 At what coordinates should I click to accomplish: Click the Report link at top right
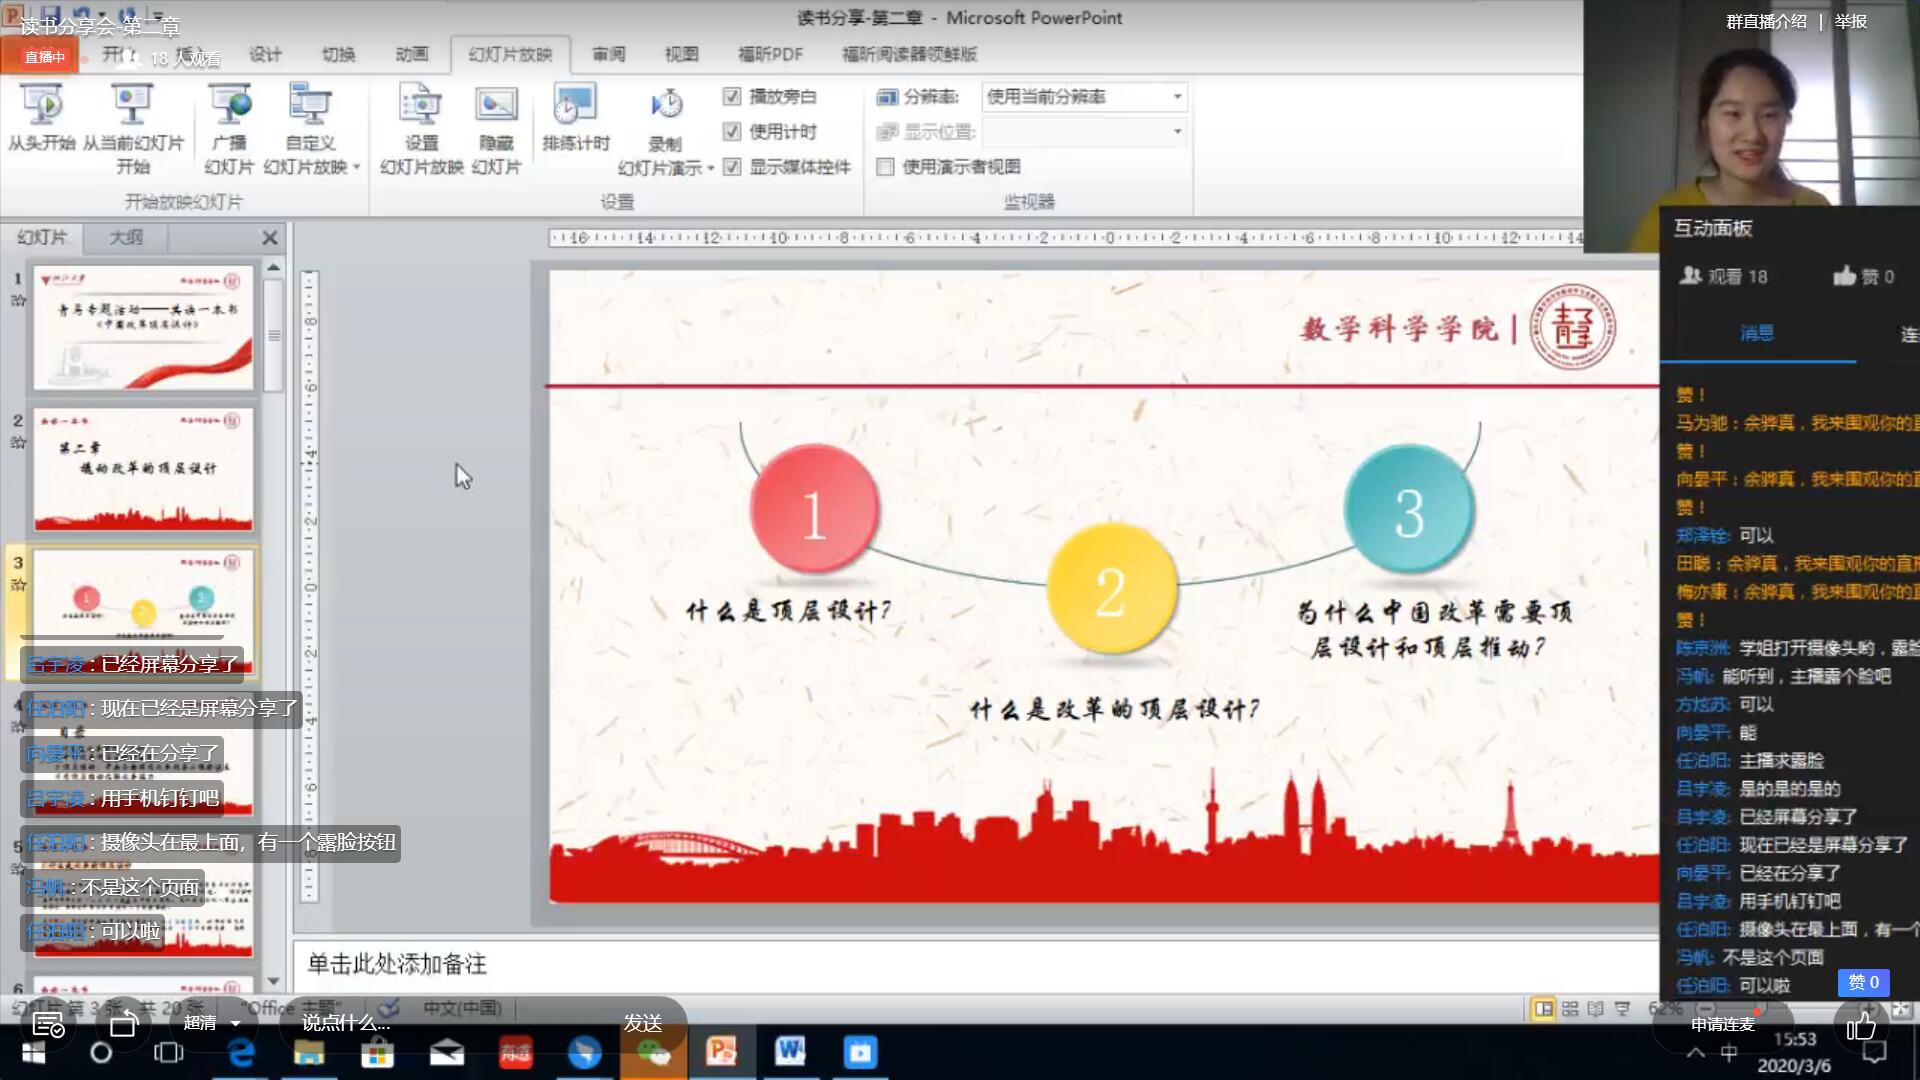[1850, 21]
